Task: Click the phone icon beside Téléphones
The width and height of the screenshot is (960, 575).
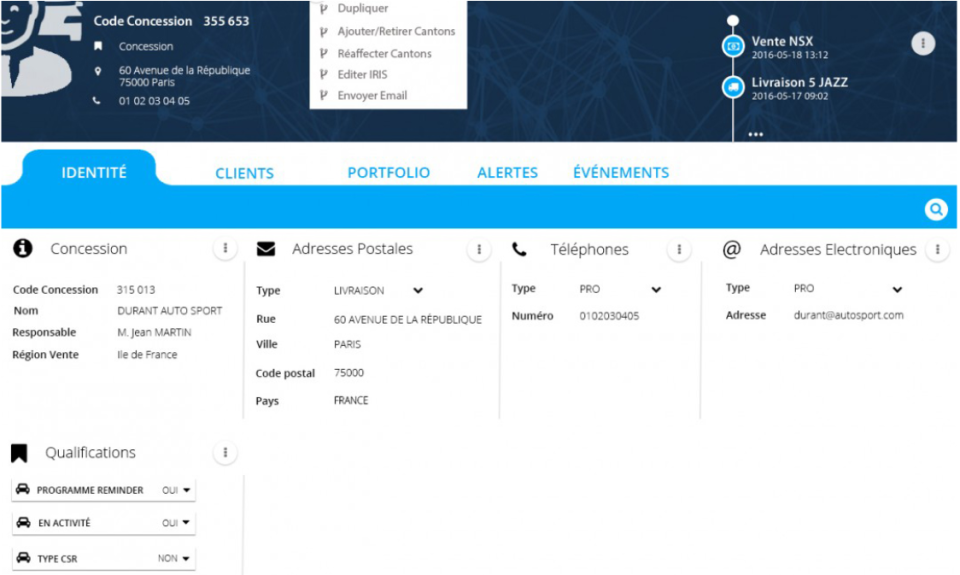Action: coord(519,249)
